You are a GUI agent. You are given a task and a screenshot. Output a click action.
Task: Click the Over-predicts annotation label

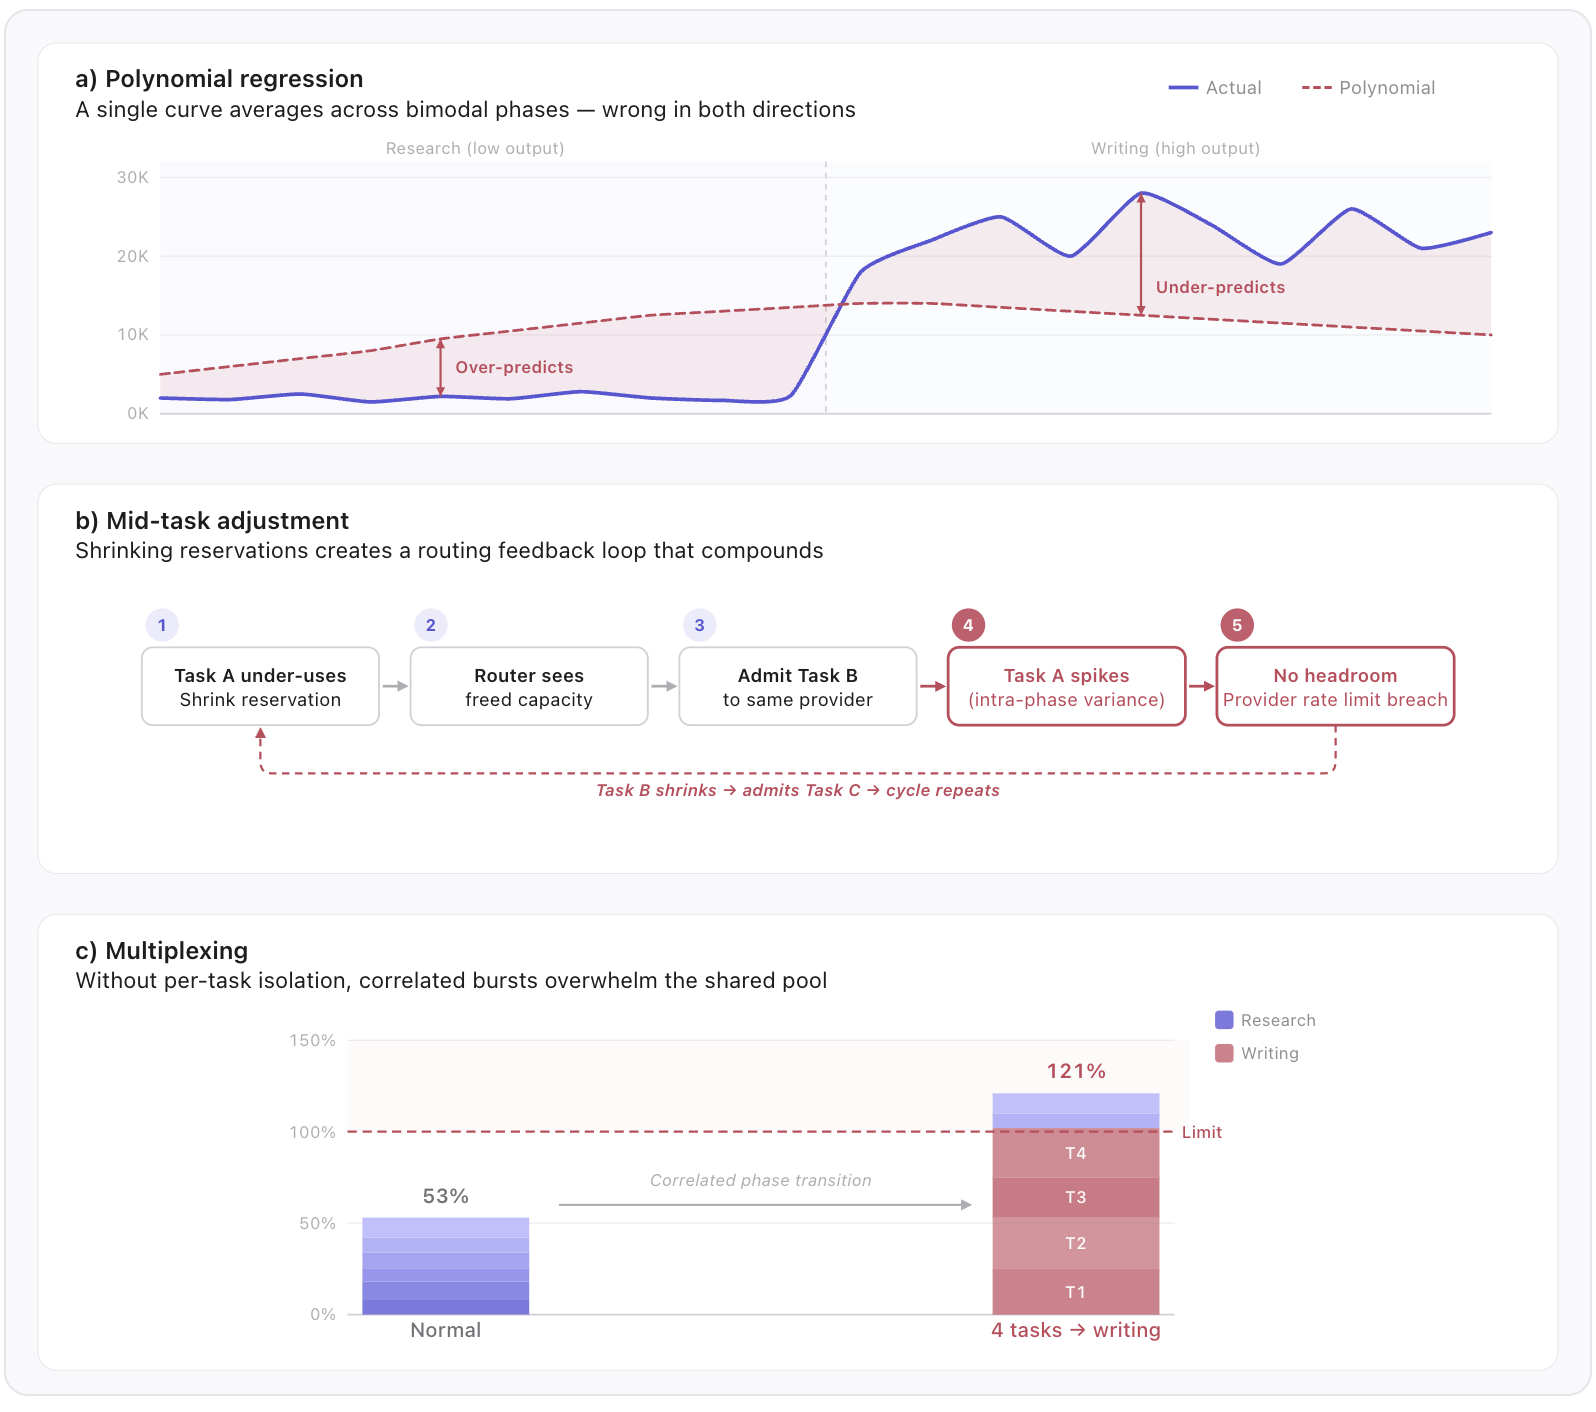514,367
